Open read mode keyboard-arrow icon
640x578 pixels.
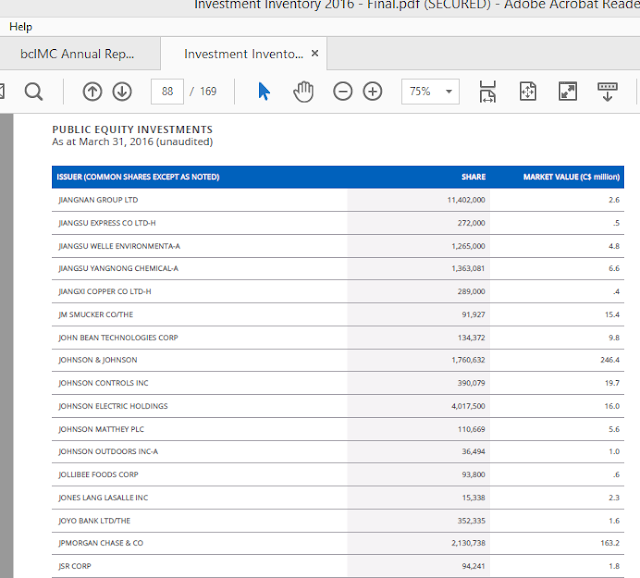[607, 91]
